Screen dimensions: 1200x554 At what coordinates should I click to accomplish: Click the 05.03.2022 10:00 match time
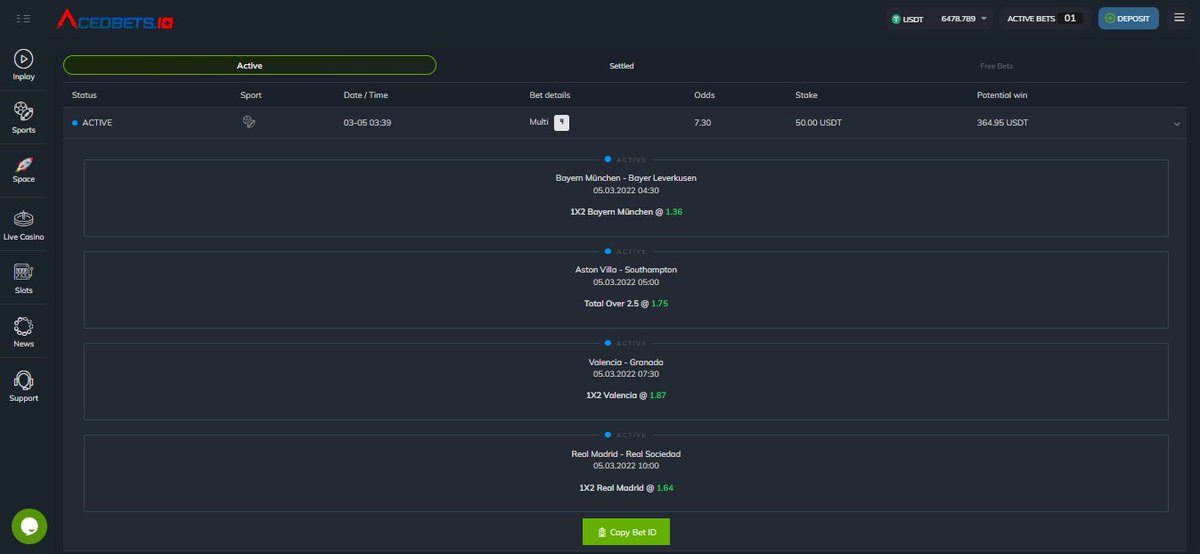(626, 466)
